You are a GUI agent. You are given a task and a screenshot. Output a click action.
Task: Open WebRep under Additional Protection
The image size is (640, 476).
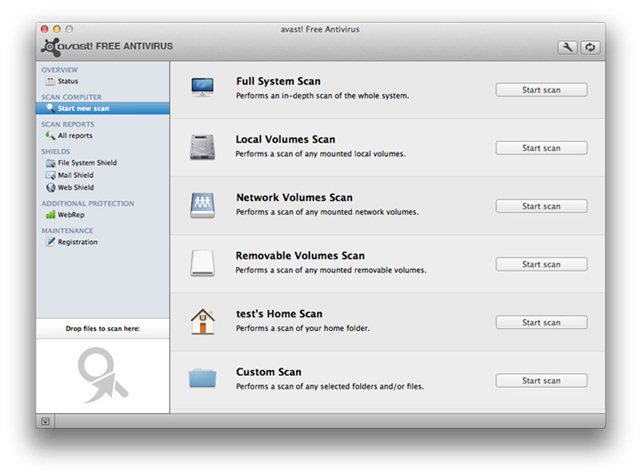click(x=70, y=214)
